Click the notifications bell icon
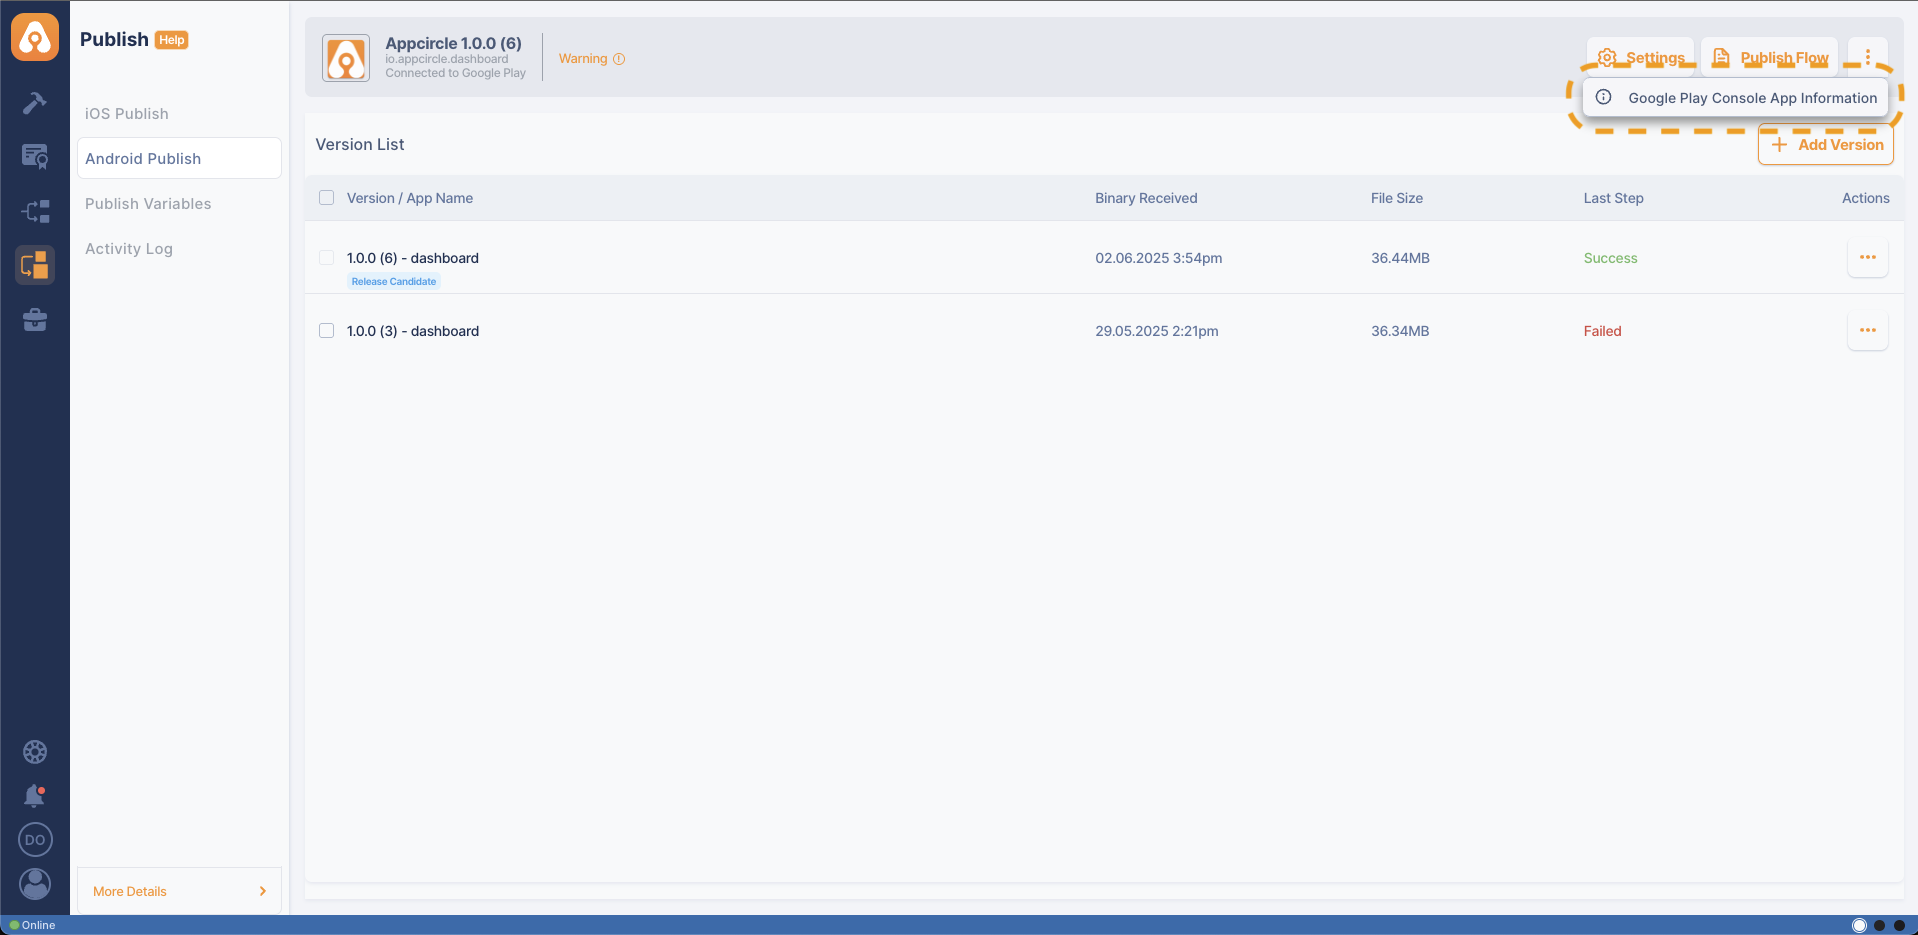The height and width of the screenshot is (935, 1918). point(35,796)
